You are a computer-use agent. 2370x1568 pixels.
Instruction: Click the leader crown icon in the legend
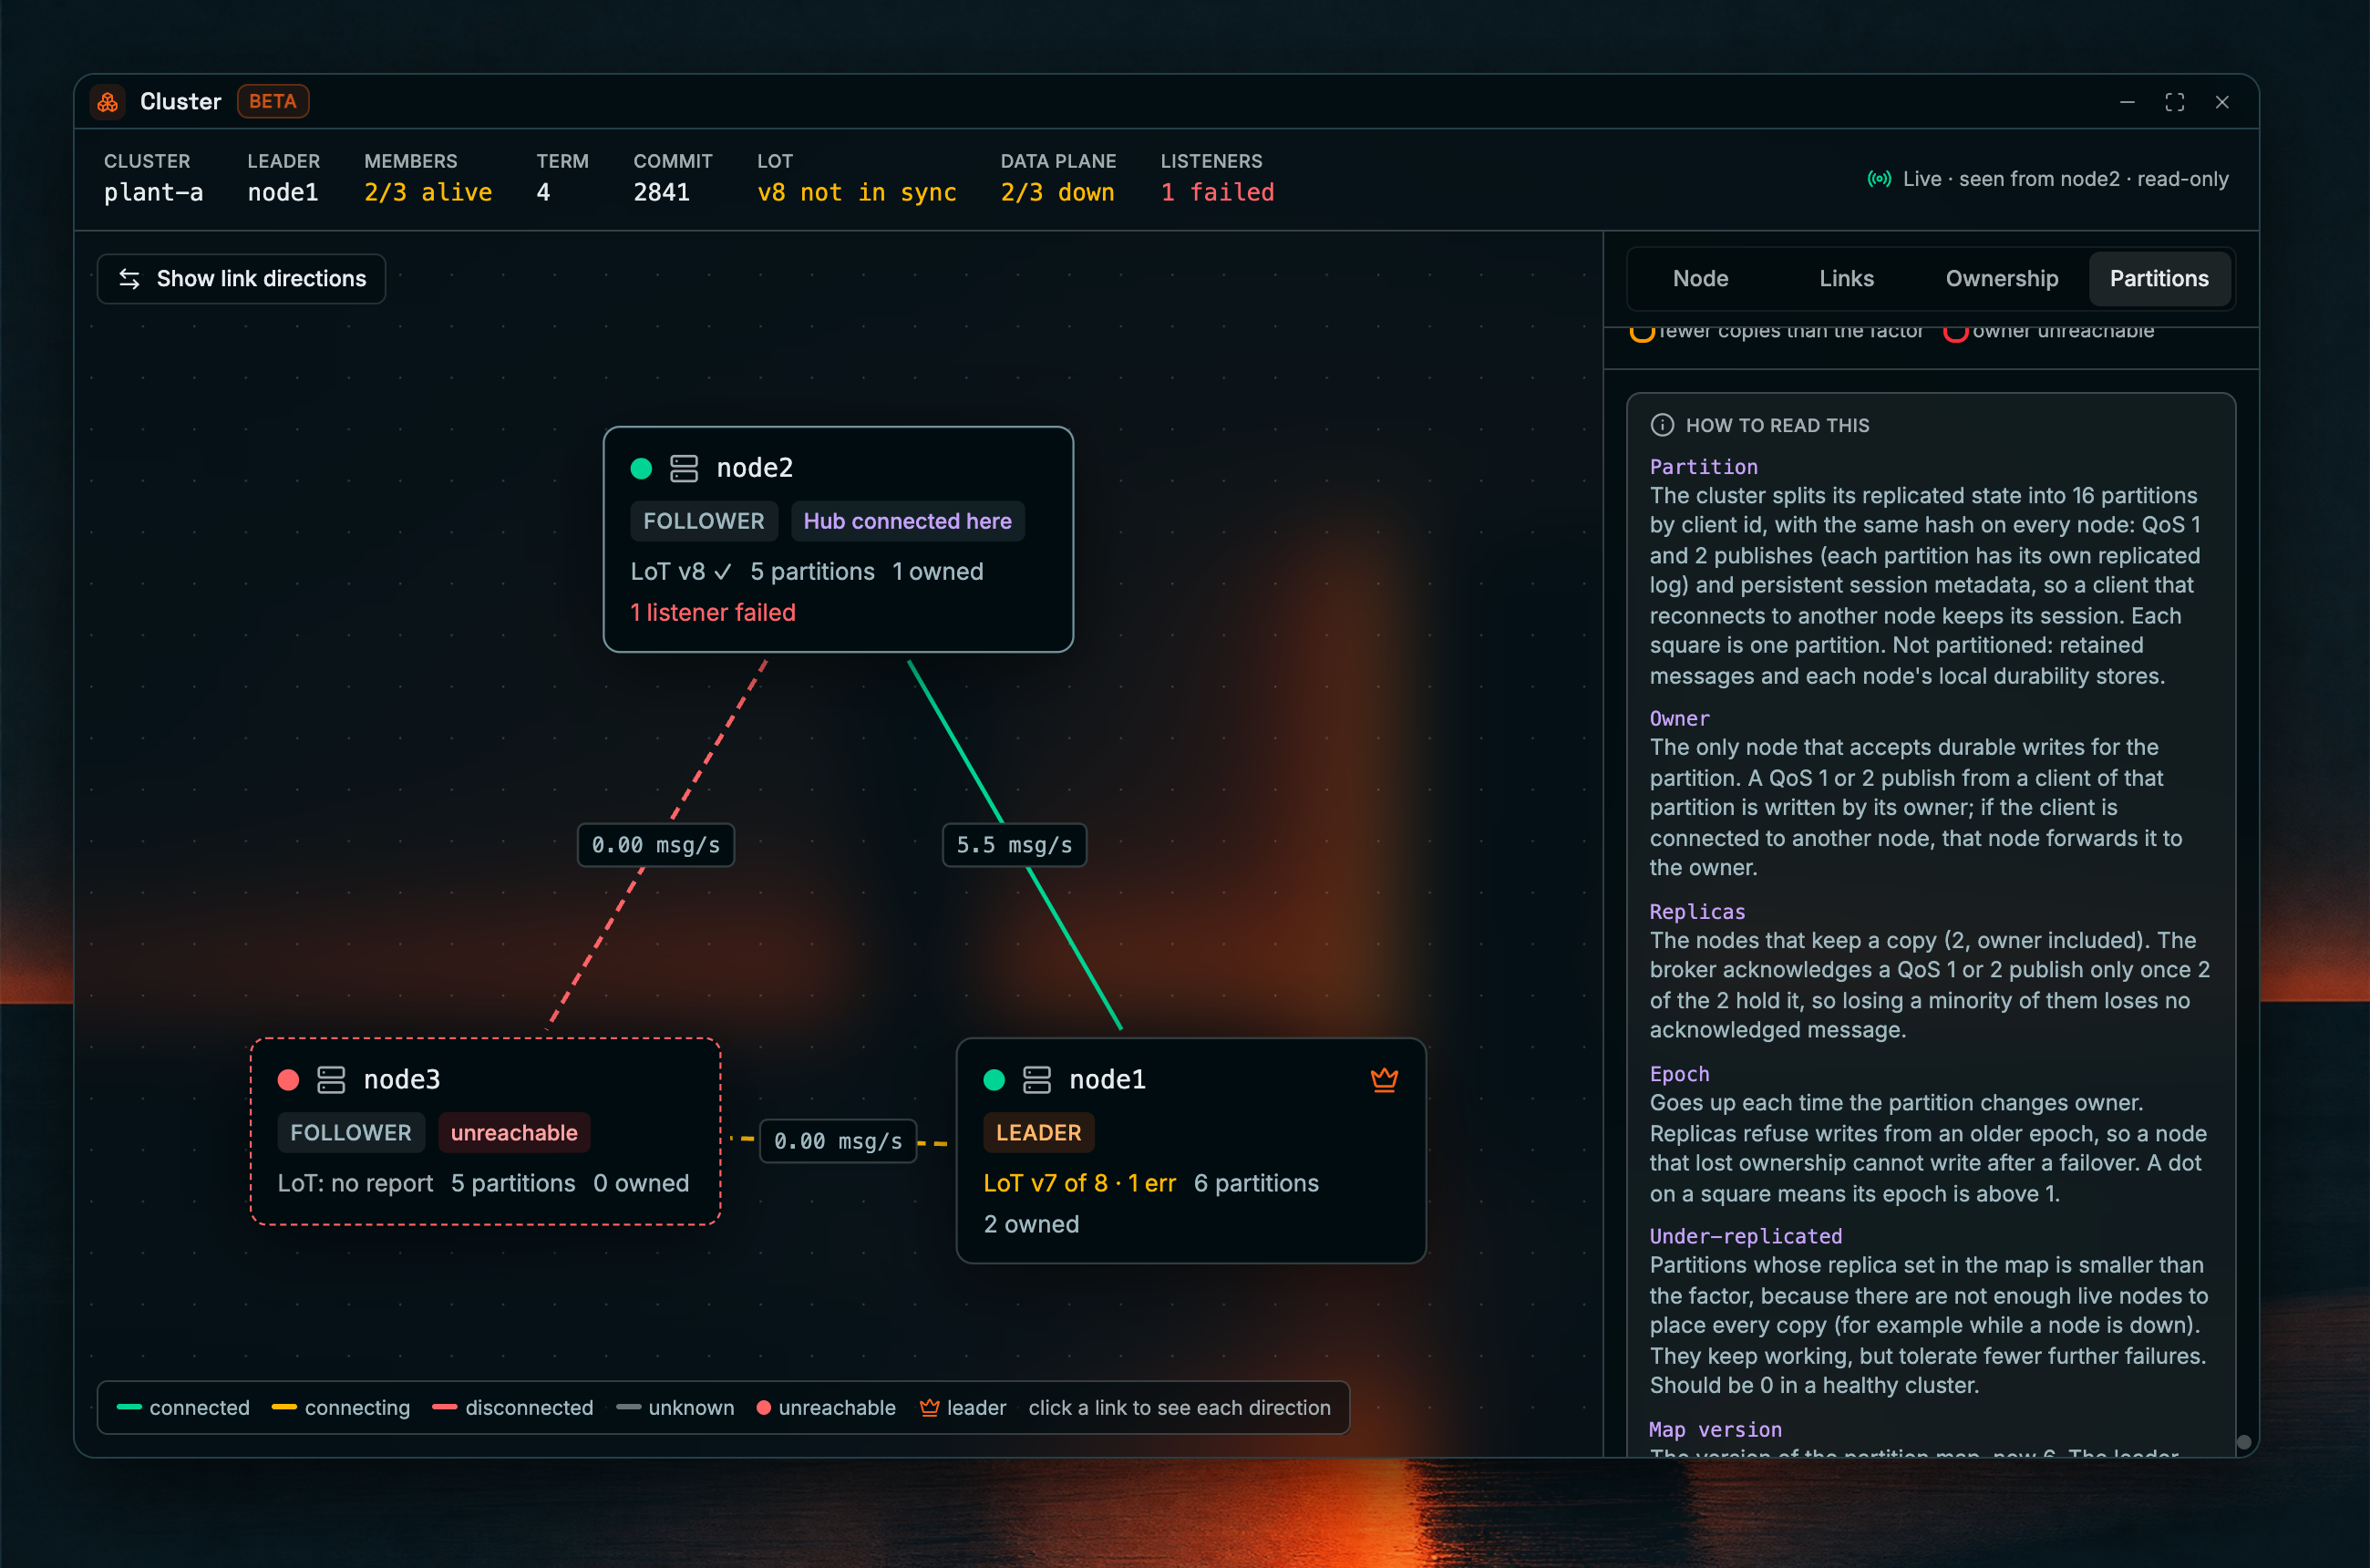point(929,1408)
